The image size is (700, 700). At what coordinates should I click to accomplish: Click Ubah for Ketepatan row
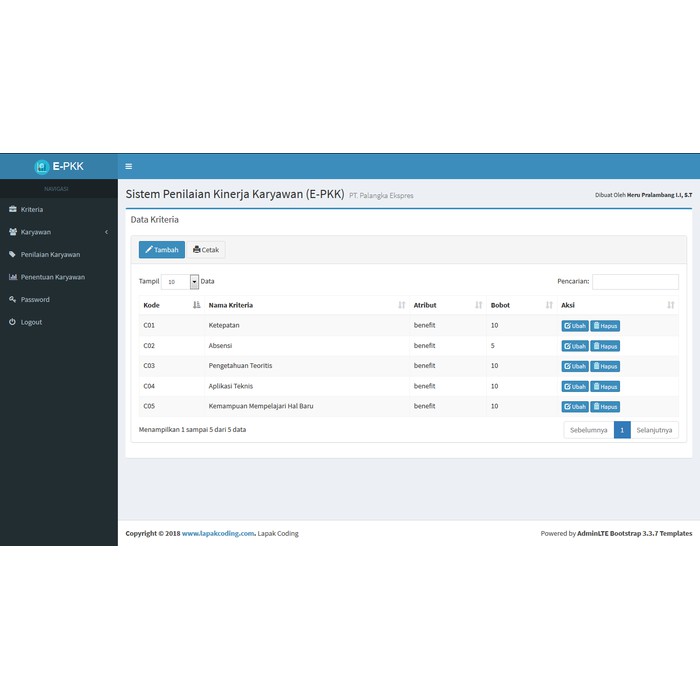point(575,326)
